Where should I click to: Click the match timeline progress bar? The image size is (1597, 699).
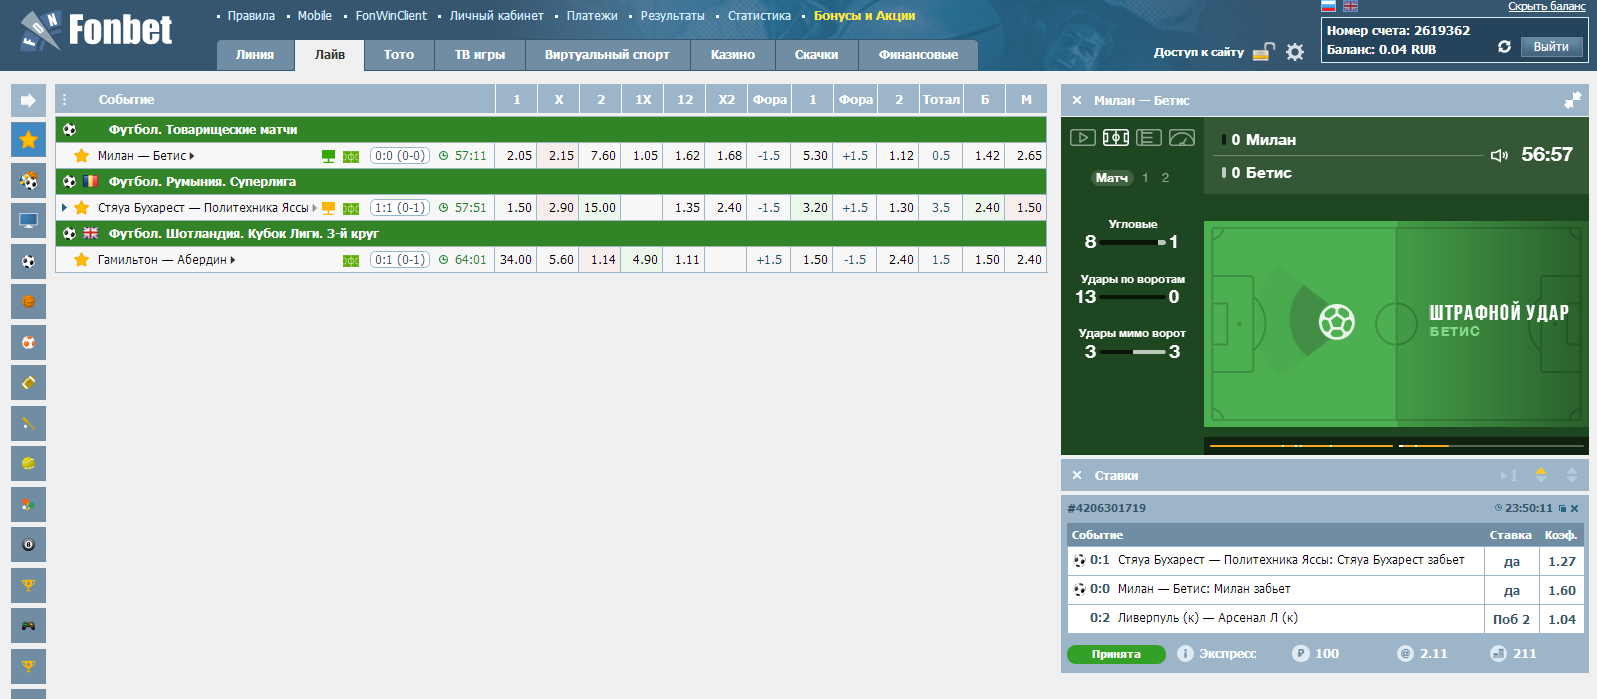1396,445
